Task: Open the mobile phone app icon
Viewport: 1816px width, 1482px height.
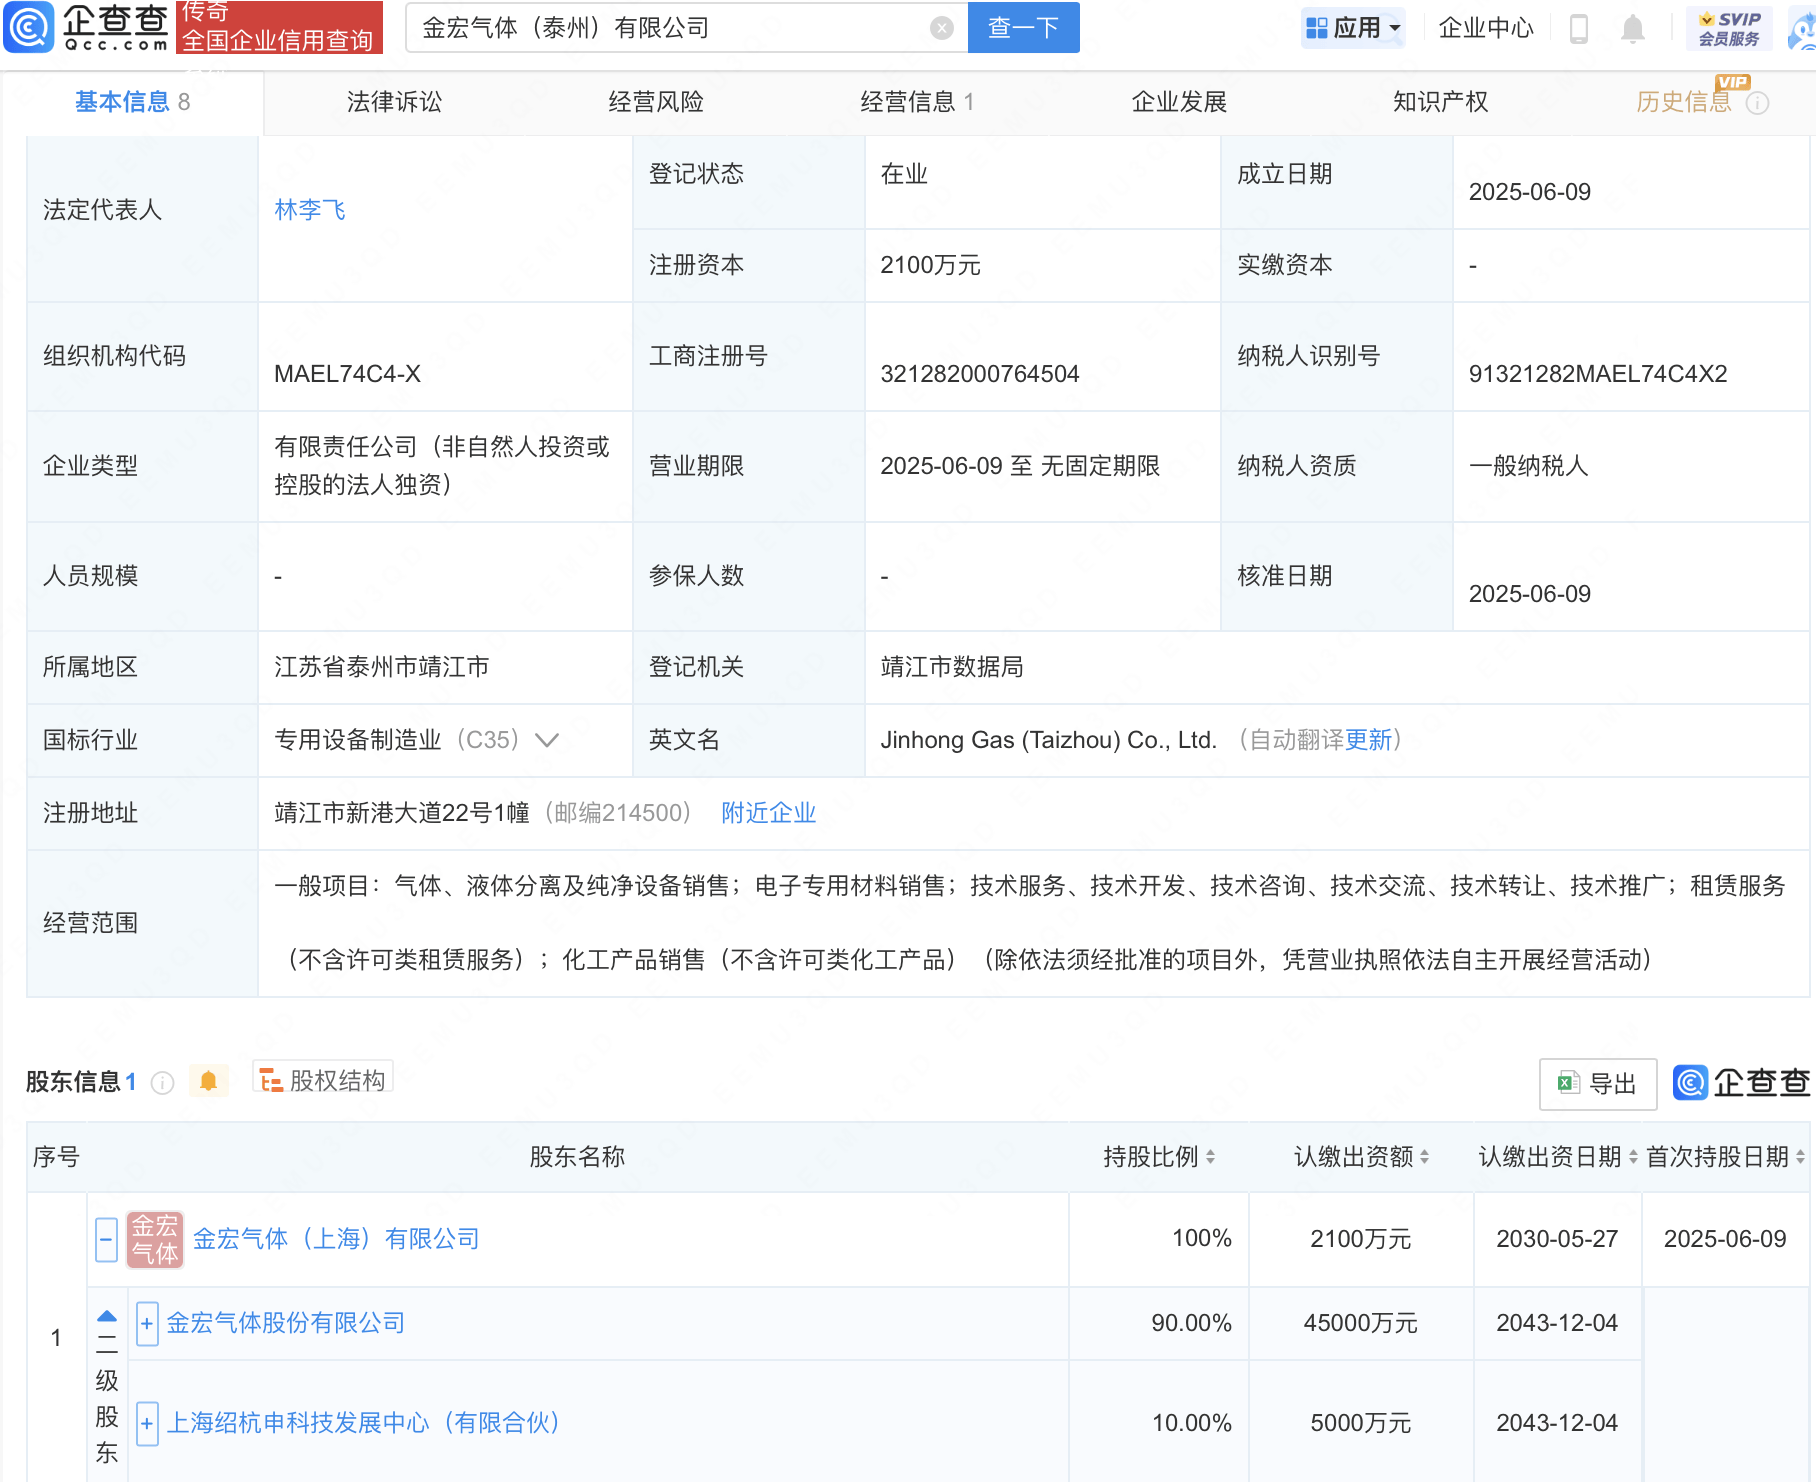Action: coord(1579,29)
